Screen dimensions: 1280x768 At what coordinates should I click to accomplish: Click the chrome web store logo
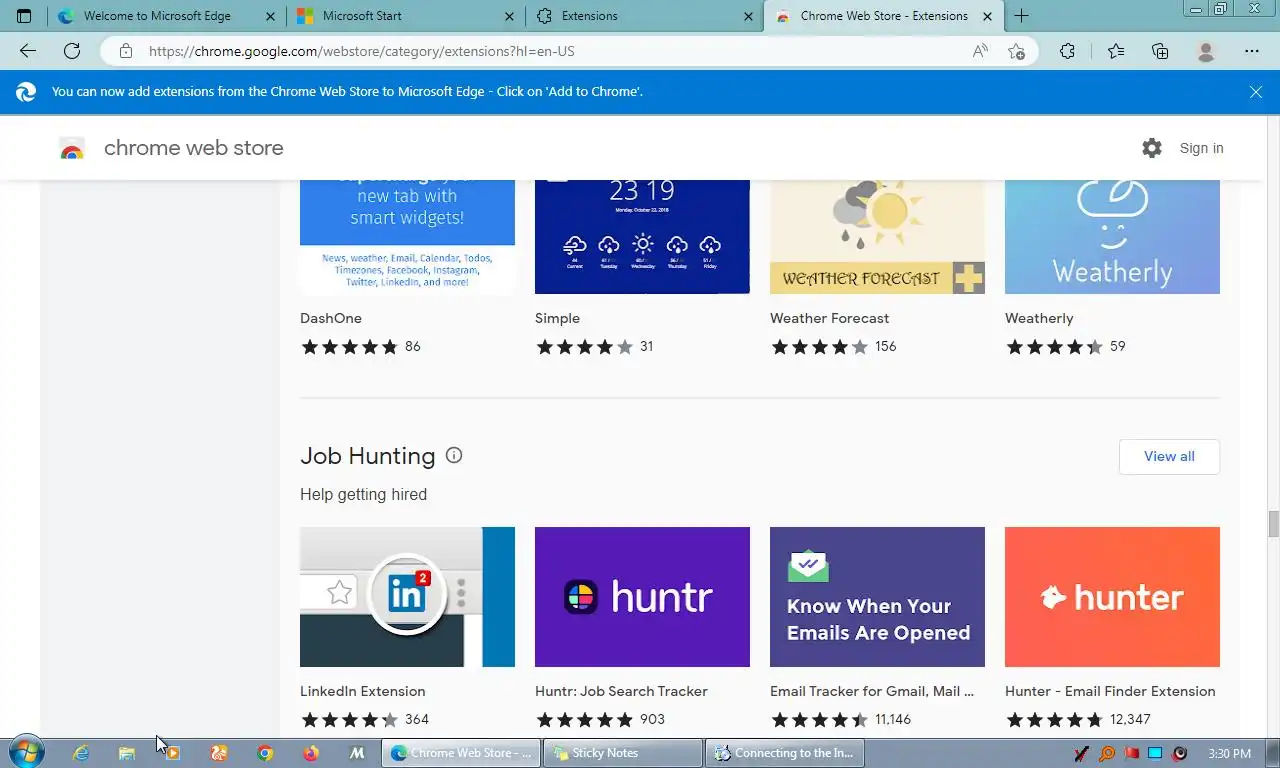[71, 149]
